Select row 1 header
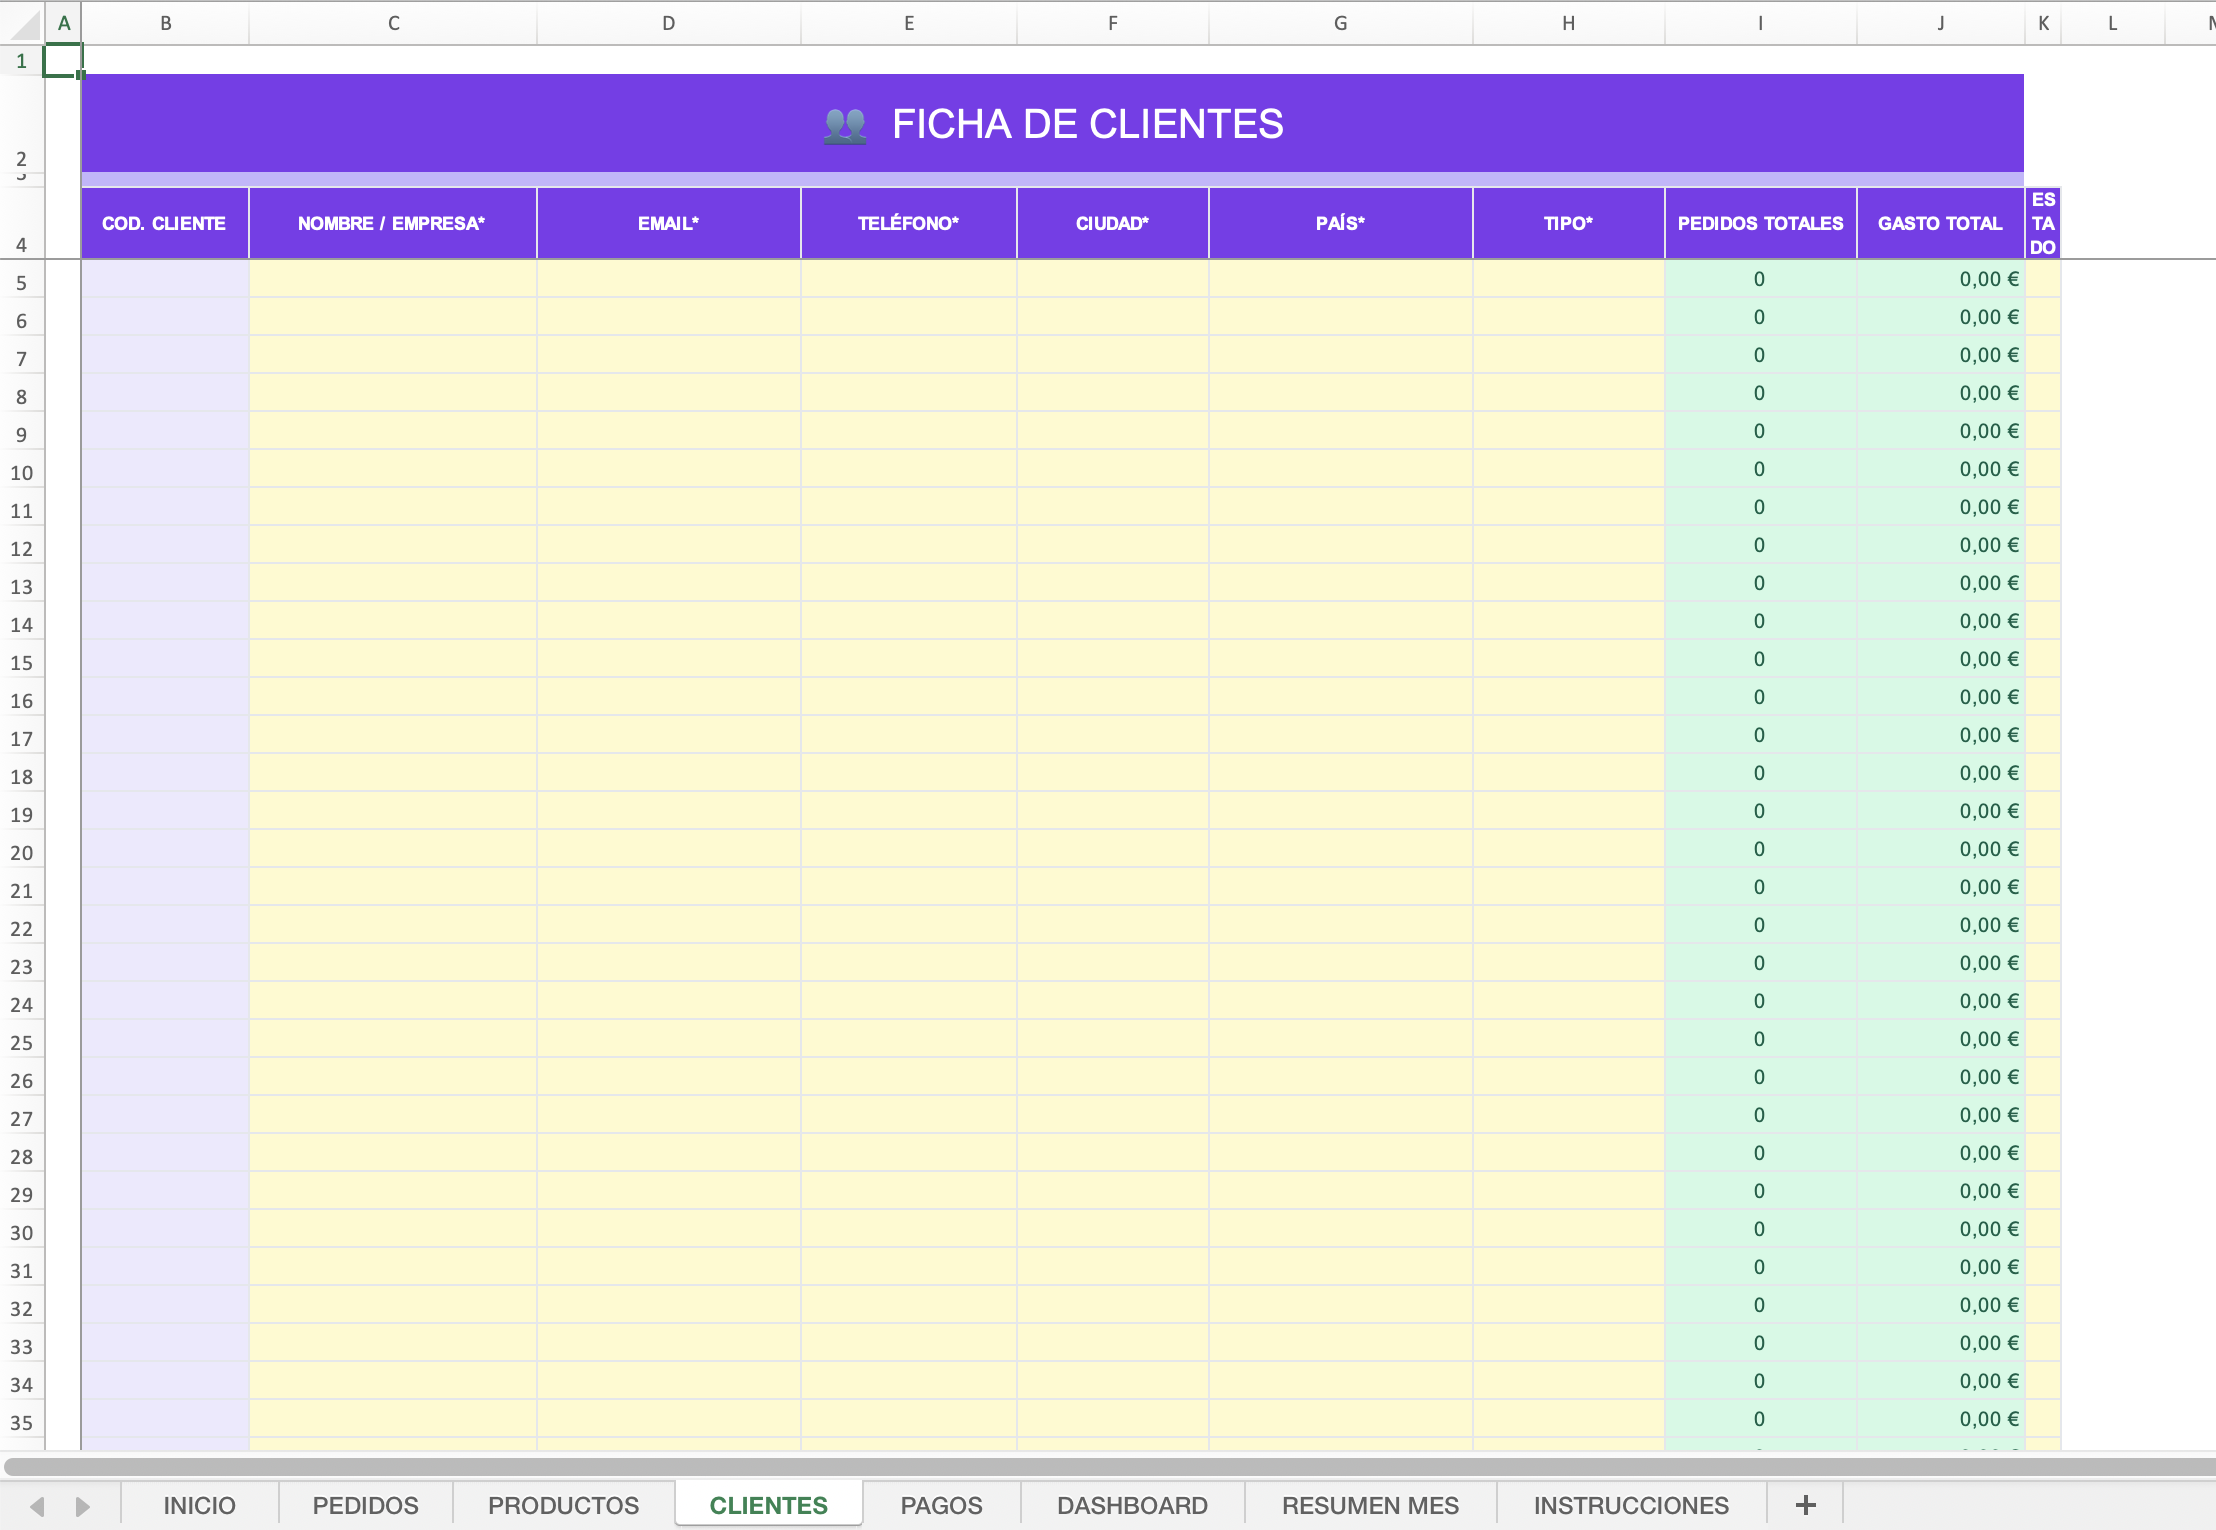 coord(22,61)
